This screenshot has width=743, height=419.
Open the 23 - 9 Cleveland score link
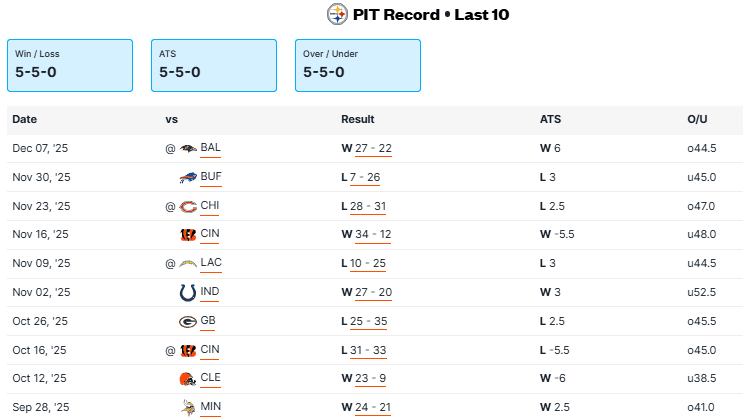point(370,379)
